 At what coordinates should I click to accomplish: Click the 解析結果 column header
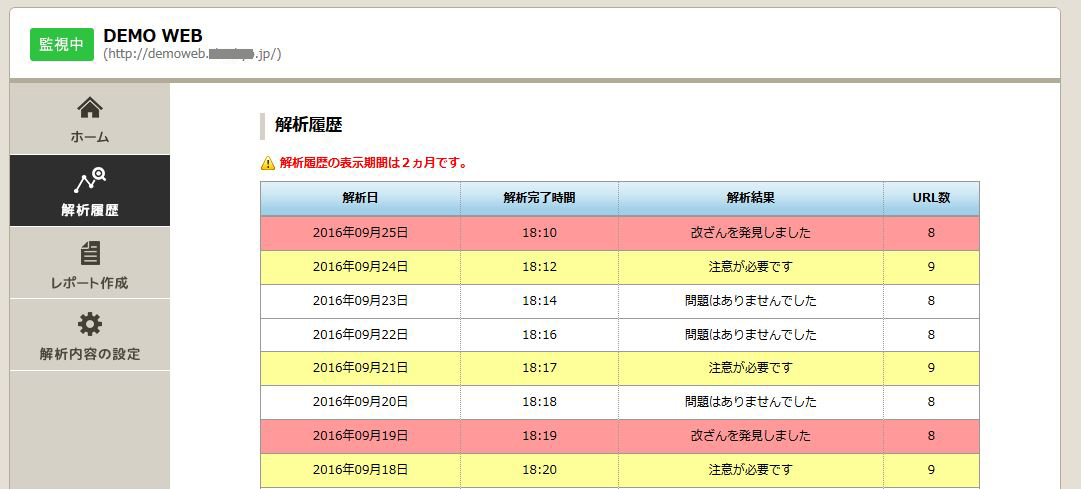(x=750, y=198)
